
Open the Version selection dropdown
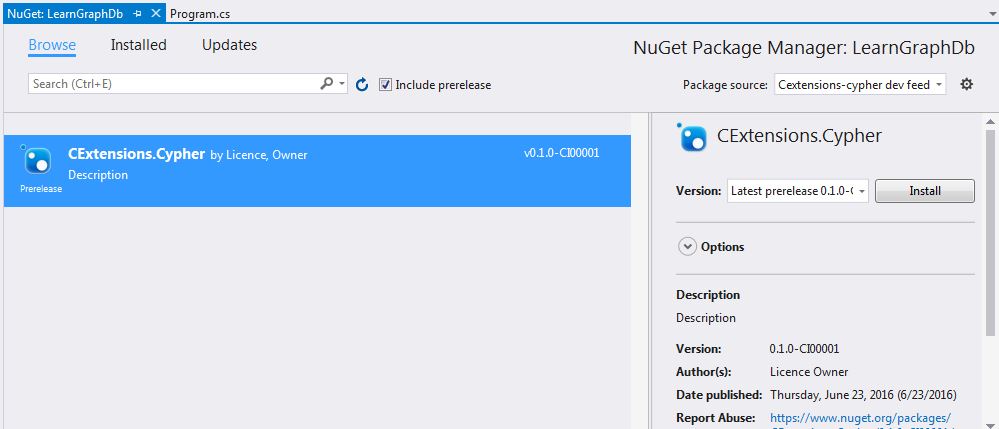click(798, 191)
